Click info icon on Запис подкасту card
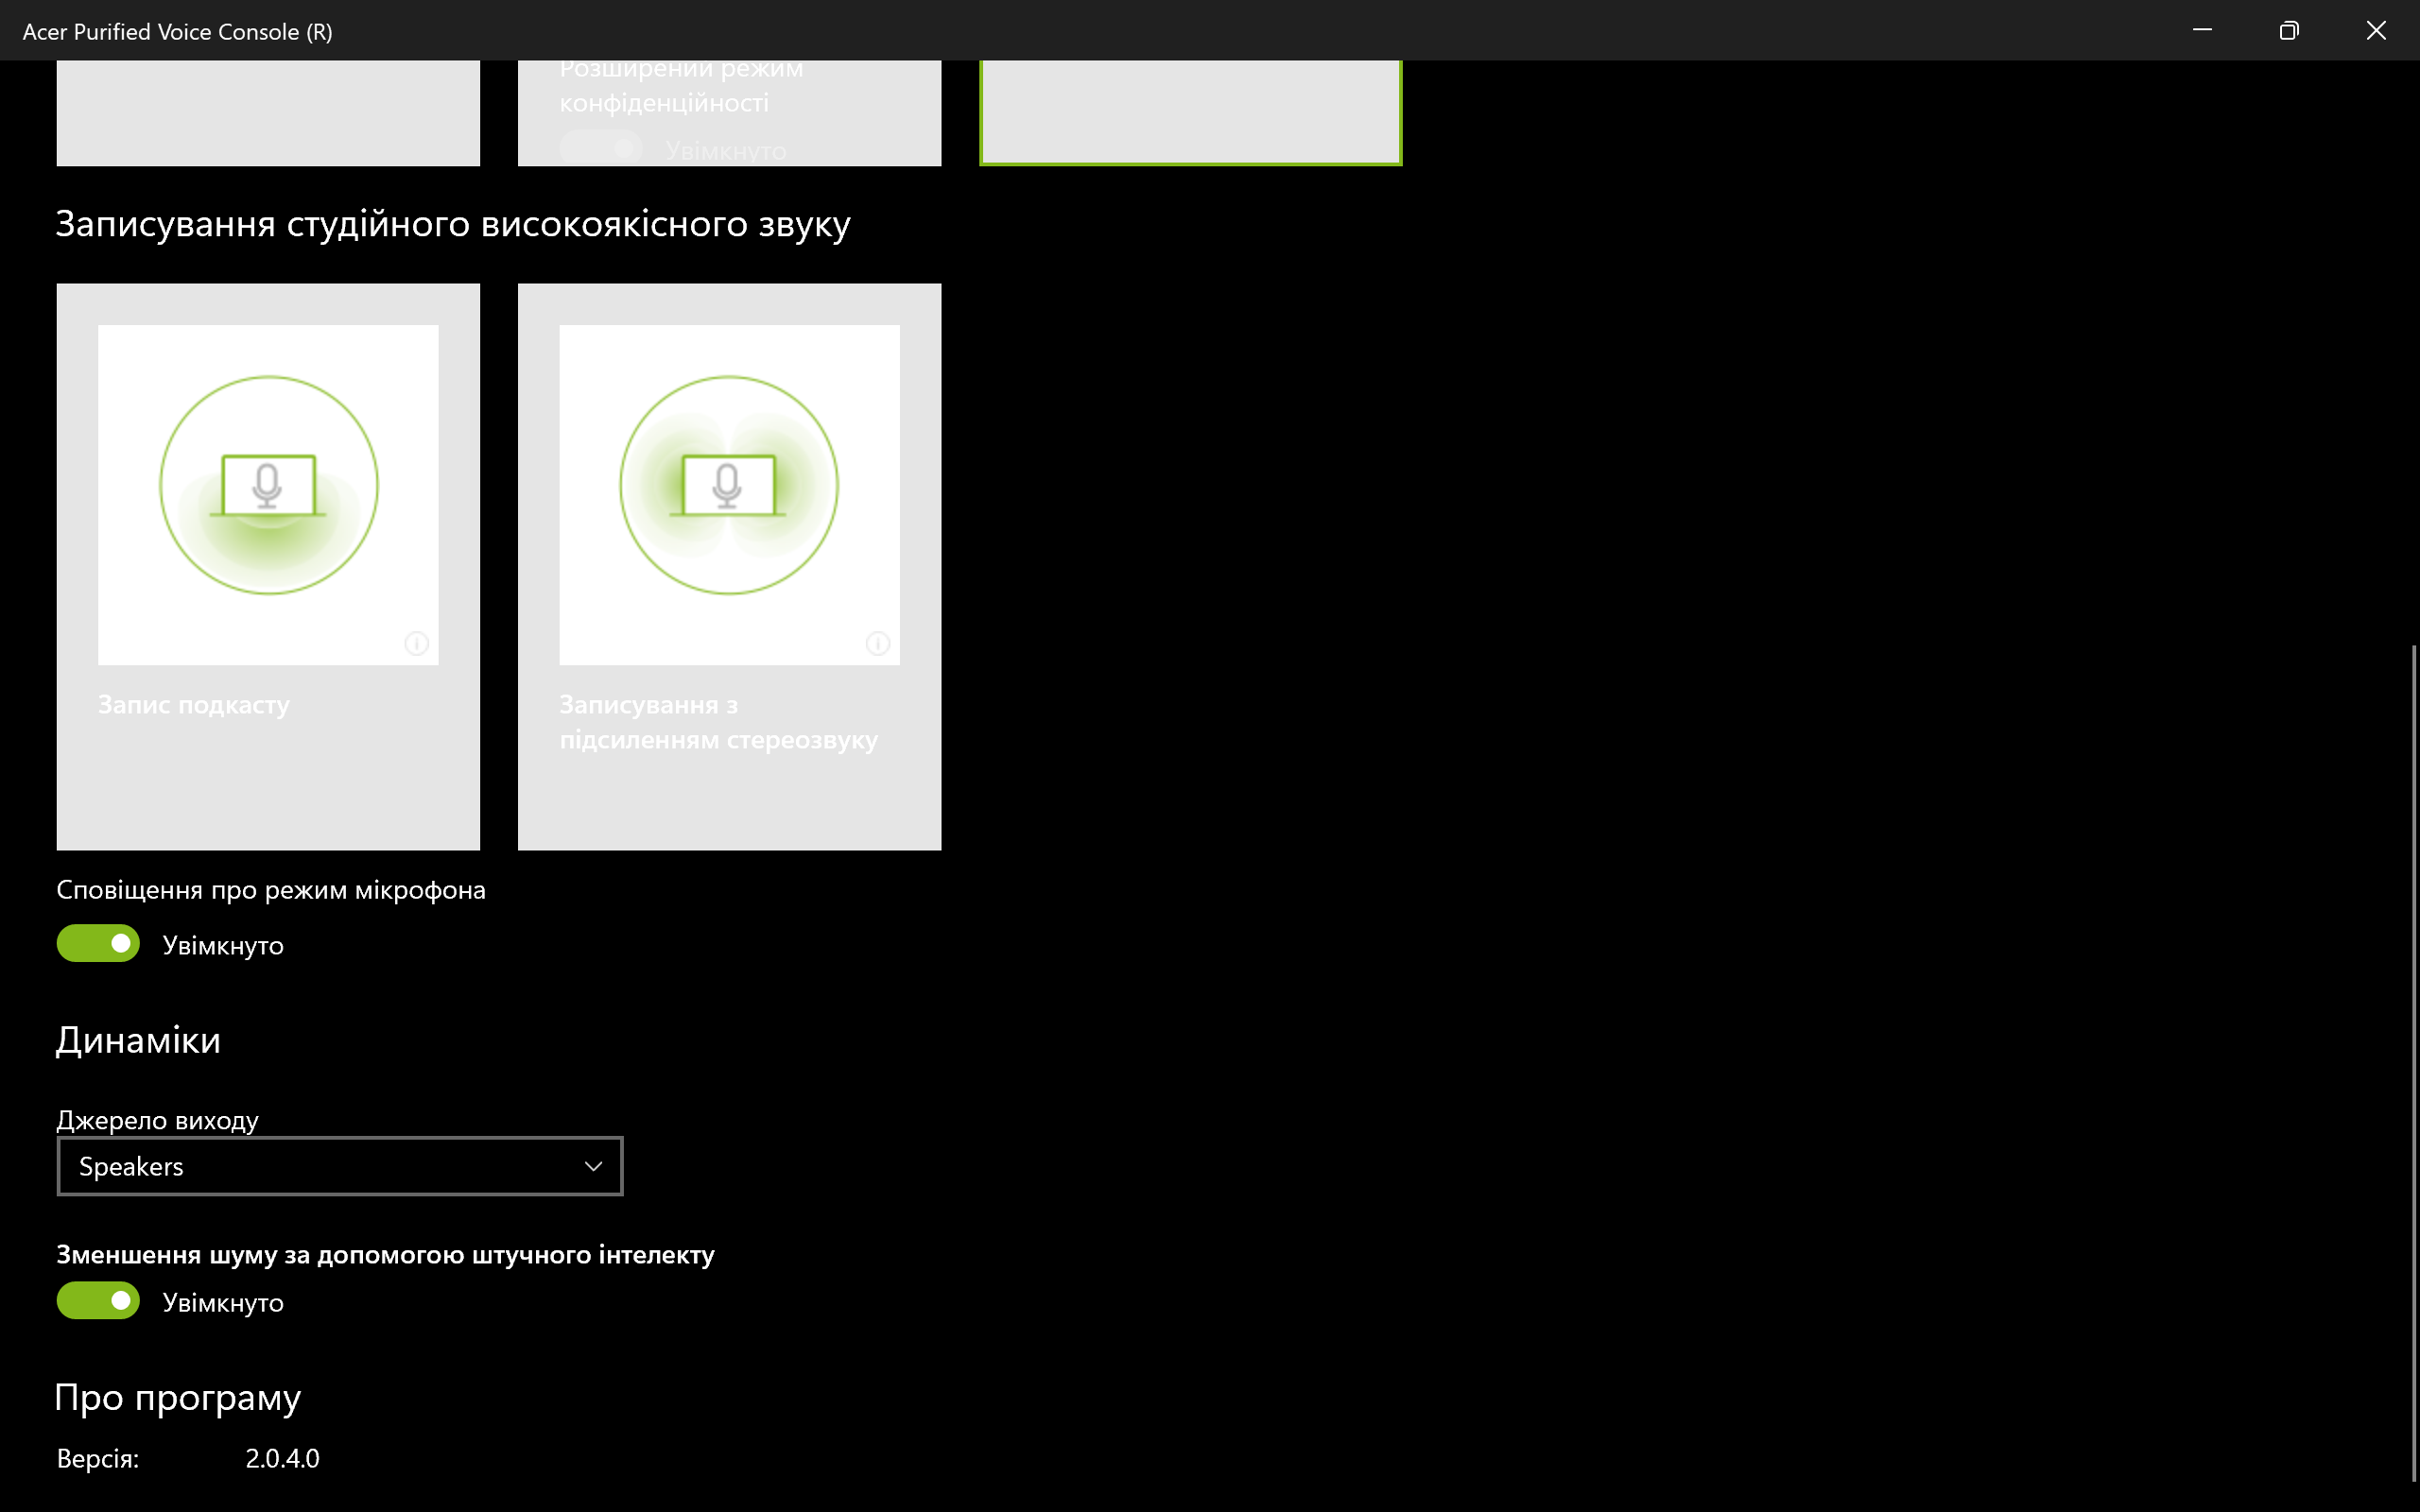Image resolution: width=2420 pixels, height=1512 pixels. tap(416, 643)
